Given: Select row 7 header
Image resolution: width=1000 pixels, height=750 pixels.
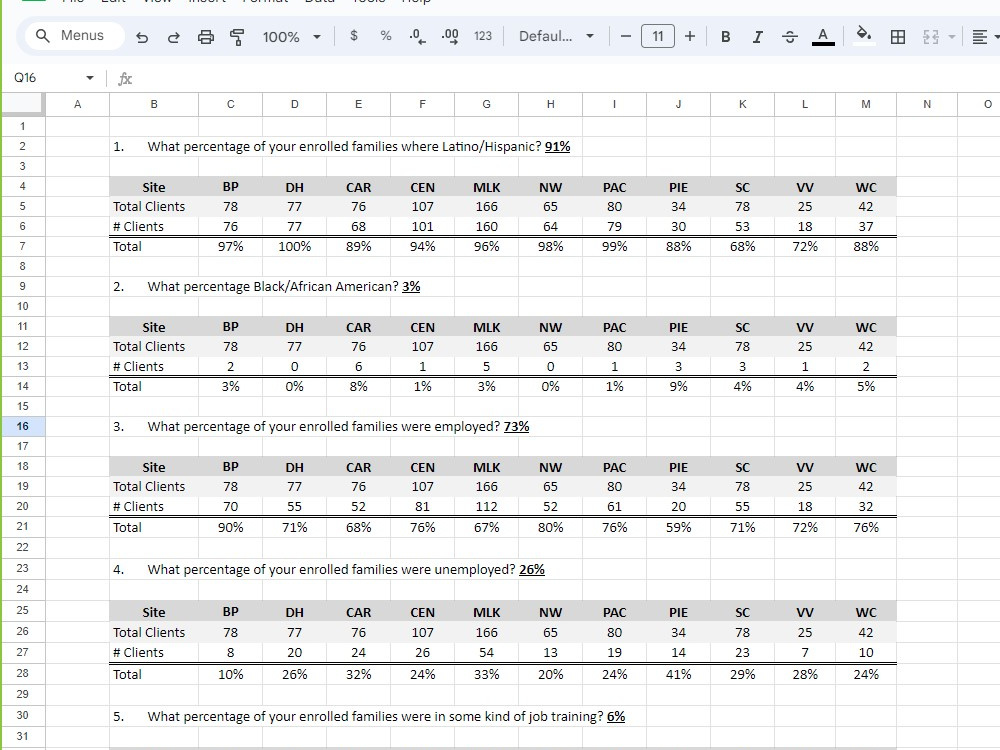Looking at the screenshot, I should (x=23, y=246).
